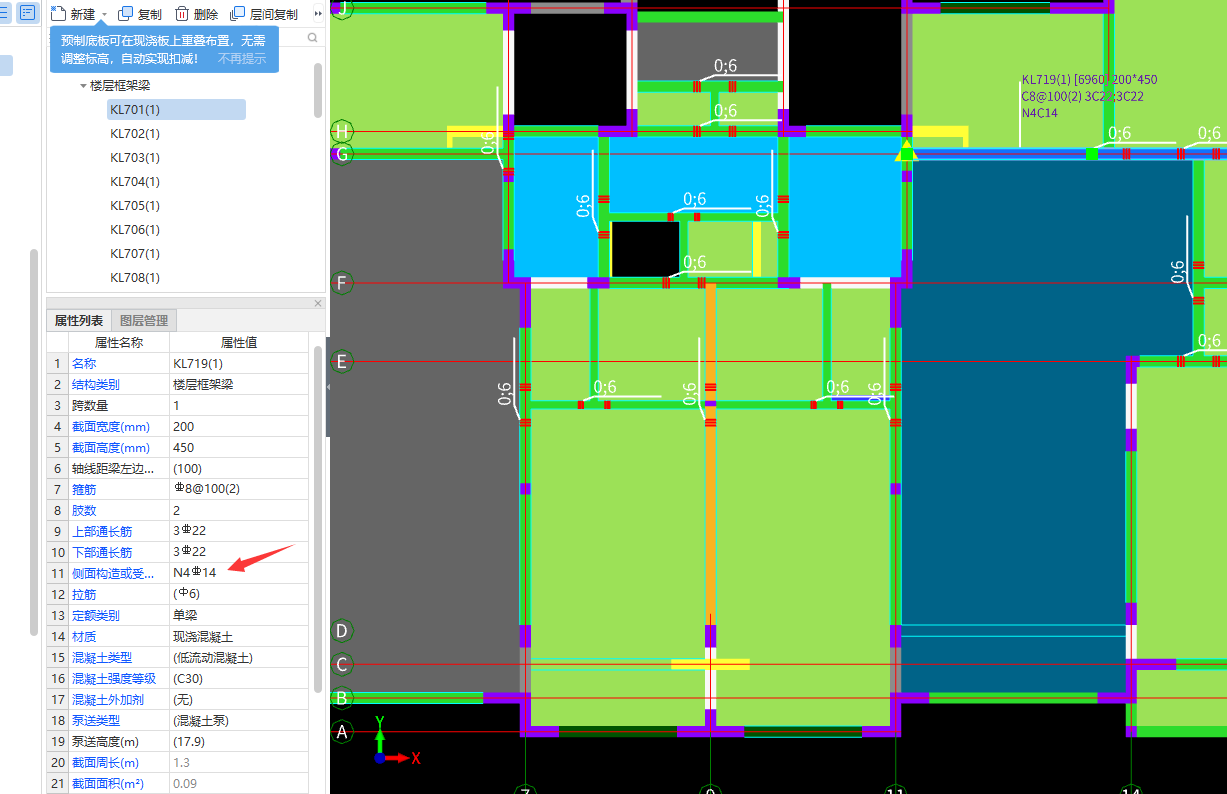Open the 泵送类型 value 混凝土泵
Screen dimensions: 1227x794
click(239, 720)
